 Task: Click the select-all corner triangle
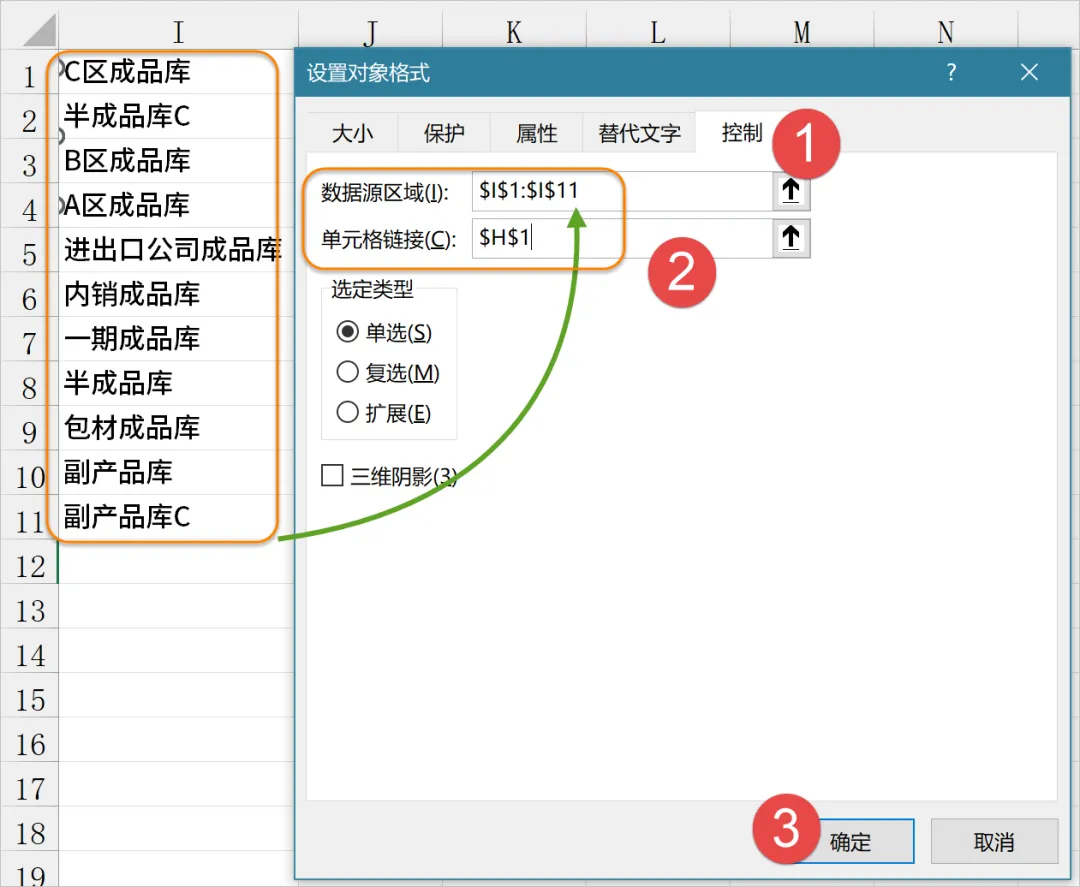(38, 31)
